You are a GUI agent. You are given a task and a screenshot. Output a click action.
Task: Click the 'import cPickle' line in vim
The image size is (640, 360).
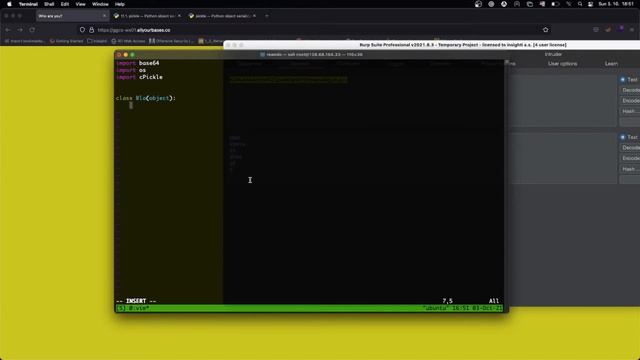coord(139,77)
